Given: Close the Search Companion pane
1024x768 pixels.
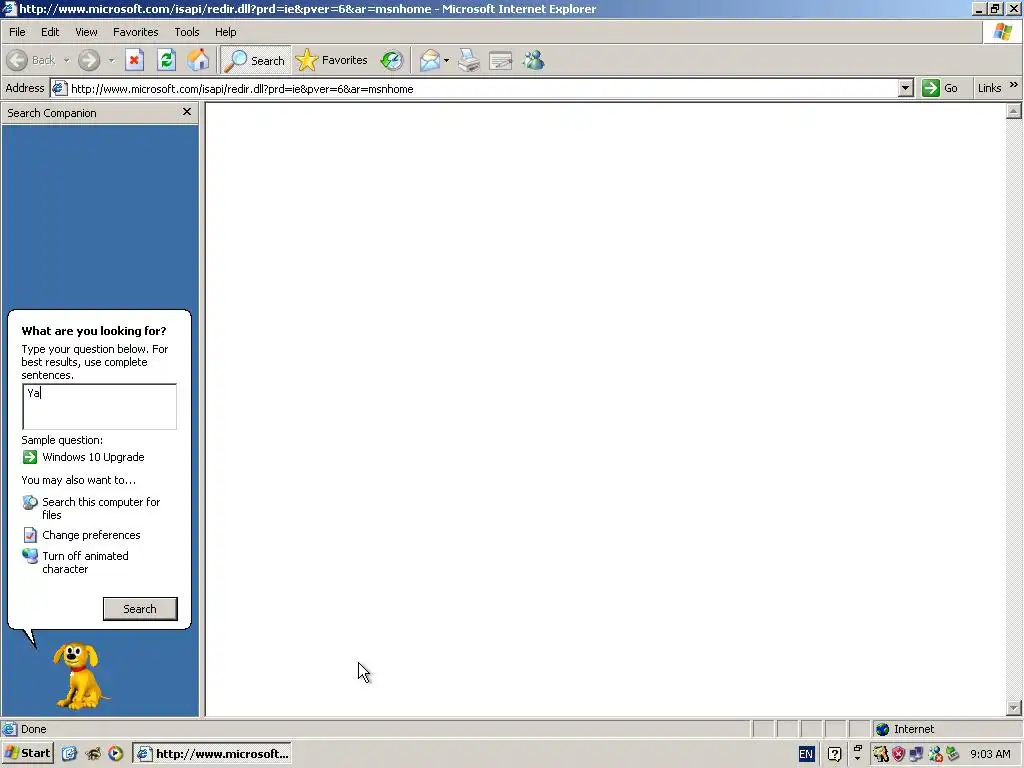Looking at the screenshot, I should (x=187, y=112).
